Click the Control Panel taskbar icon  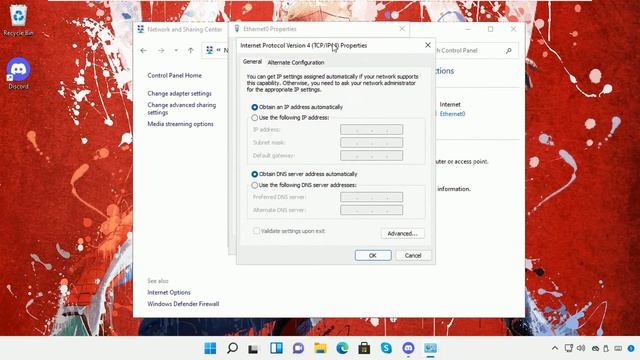(x=430, y=348)
